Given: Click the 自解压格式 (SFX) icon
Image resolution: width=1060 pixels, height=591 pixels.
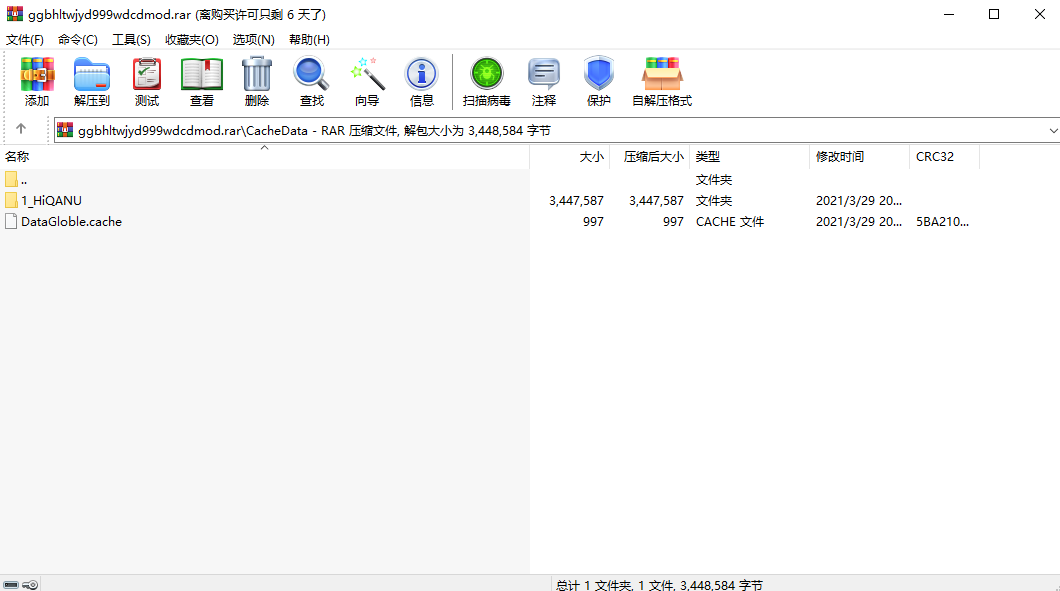Looking at the screenshot, I should [662, 74].
